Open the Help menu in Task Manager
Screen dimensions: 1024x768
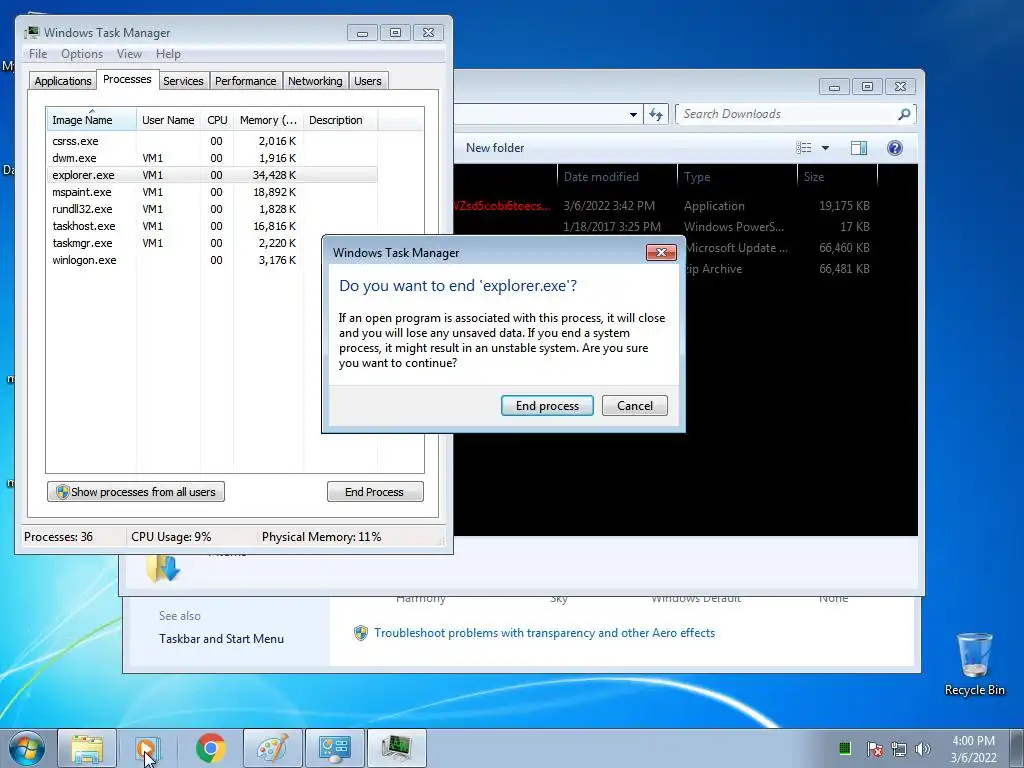pos(168,54)
